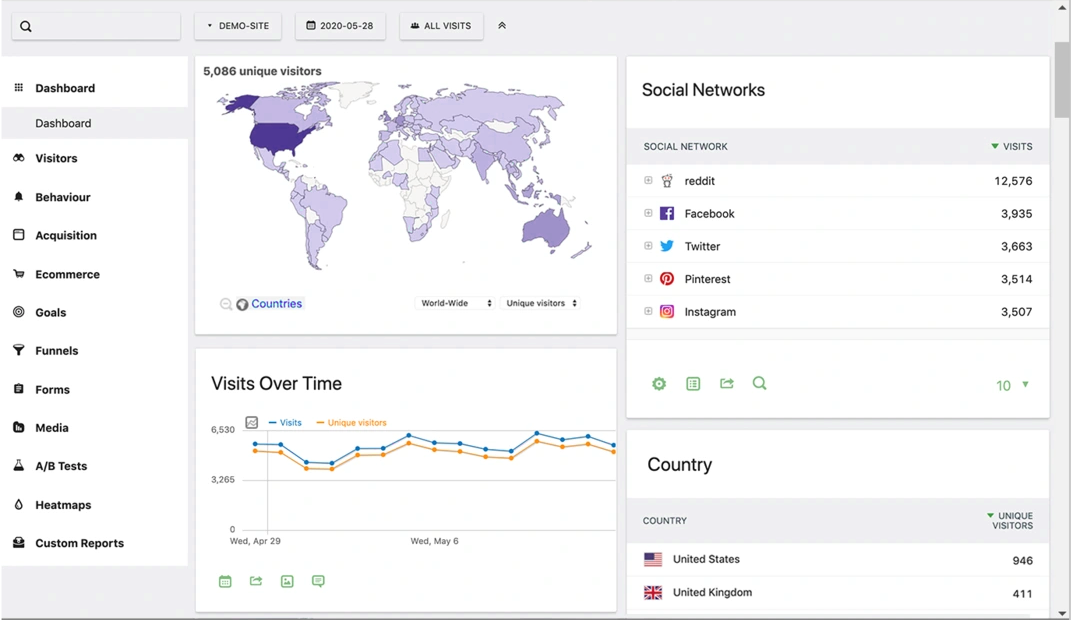The width and height of the screenshot is (1071, 620).
Task: Open the World-Wide region dropdown
Action: (455, 303)
